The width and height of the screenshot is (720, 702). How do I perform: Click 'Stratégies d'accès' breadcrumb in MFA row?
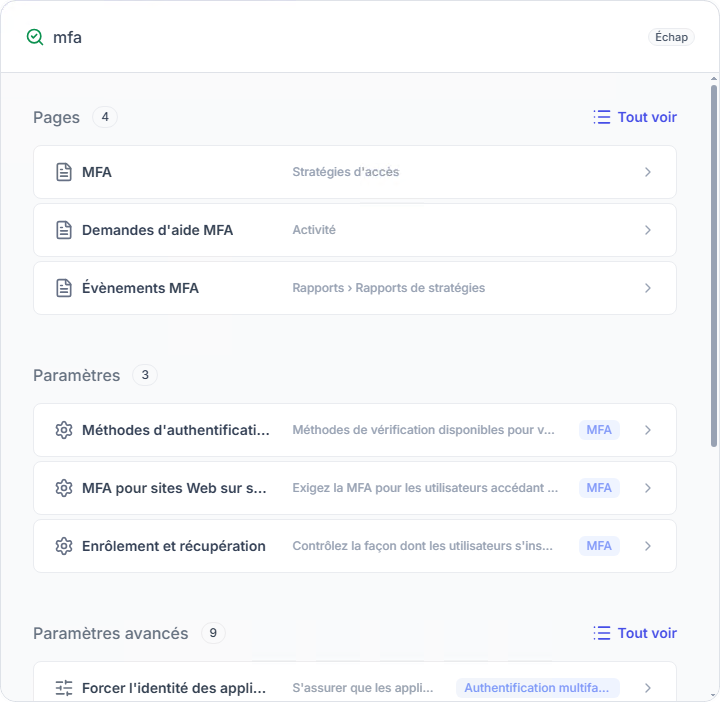(346, 172)
